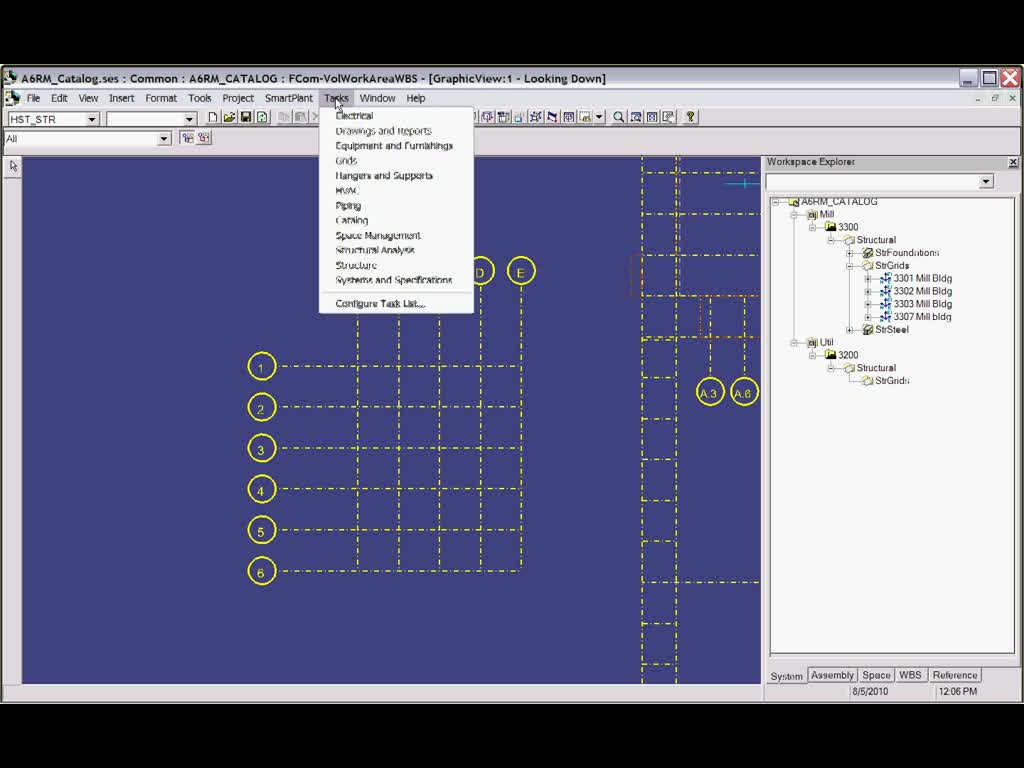Select Systems and Specifications task
This screenshot has height=768, width=1024.
tap(396, 280)
